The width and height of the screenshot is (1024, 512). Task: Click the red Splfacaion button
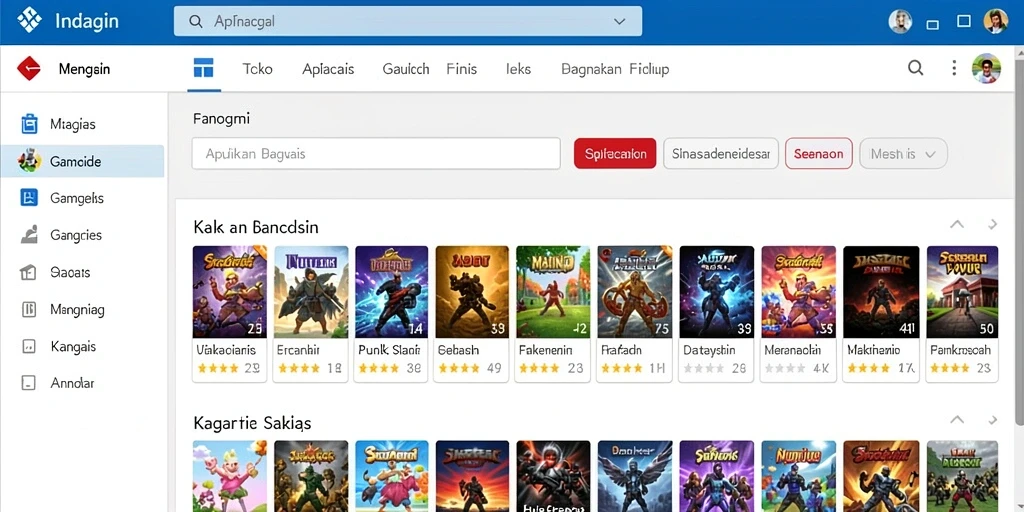(x=615, y=154)
